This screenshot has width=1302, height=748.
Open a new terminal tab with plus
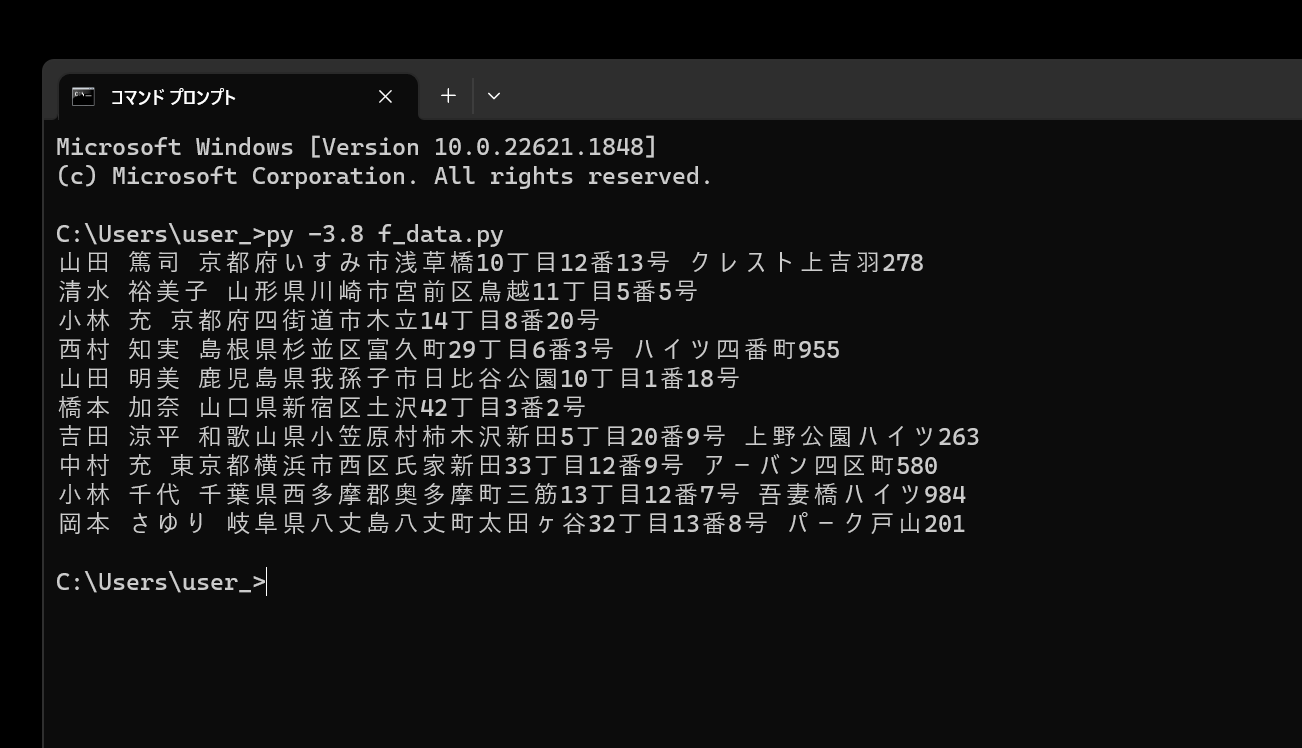coord(448,96)
